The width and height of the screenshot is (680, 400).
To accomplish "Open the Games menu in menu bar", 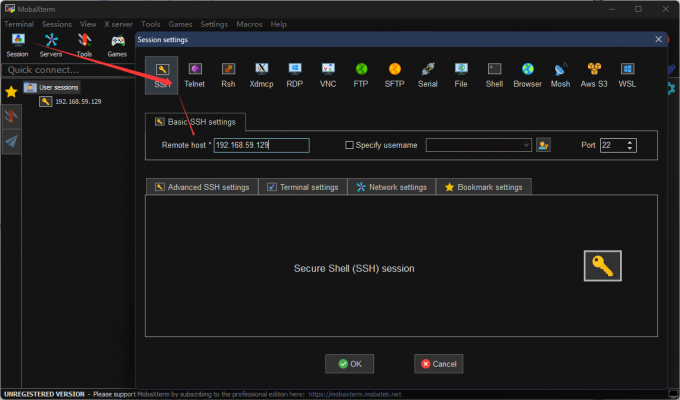I will click(180, 24).
